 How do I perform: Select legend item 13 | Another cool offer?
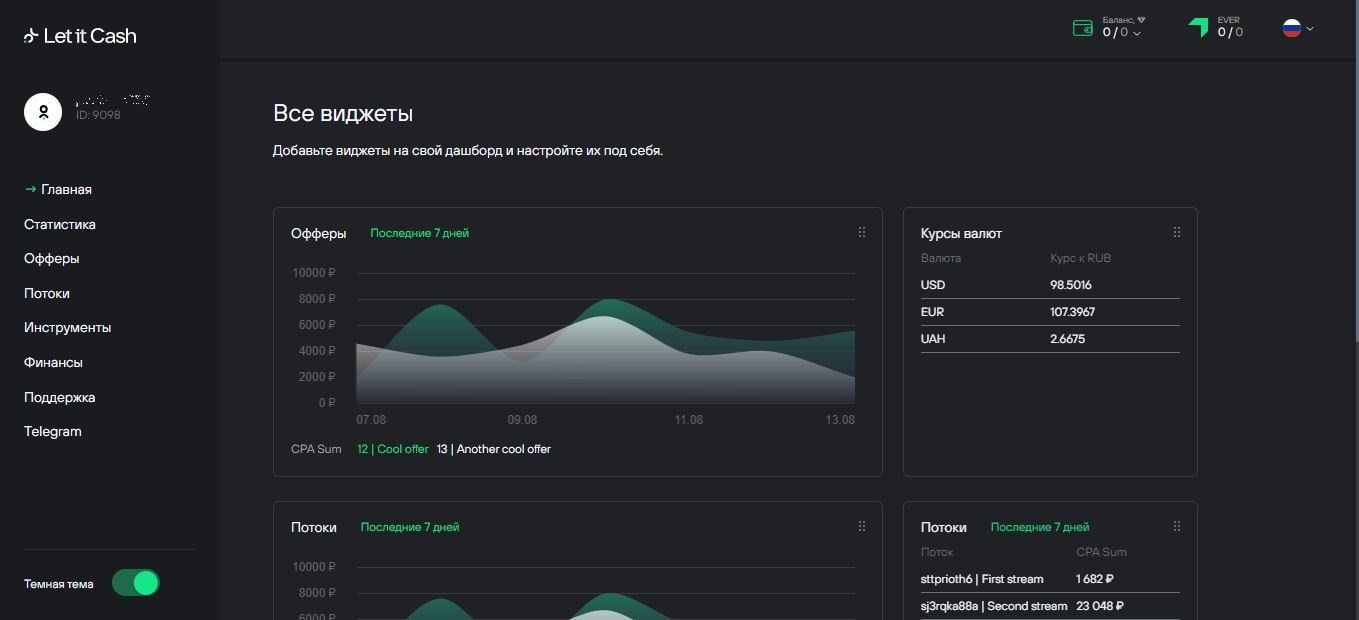point(494,449)
